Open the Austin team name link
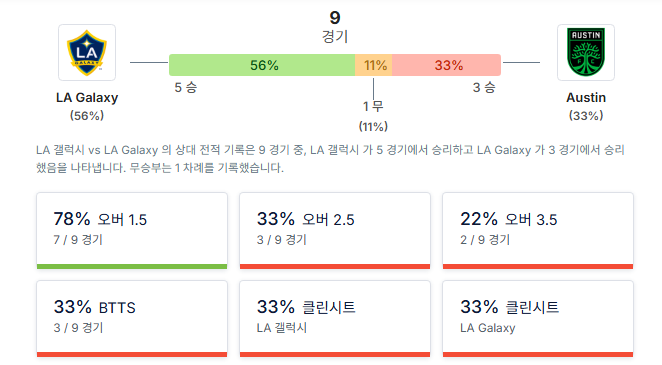The height and width of the screenshot is (365, 662). [586, 97]
